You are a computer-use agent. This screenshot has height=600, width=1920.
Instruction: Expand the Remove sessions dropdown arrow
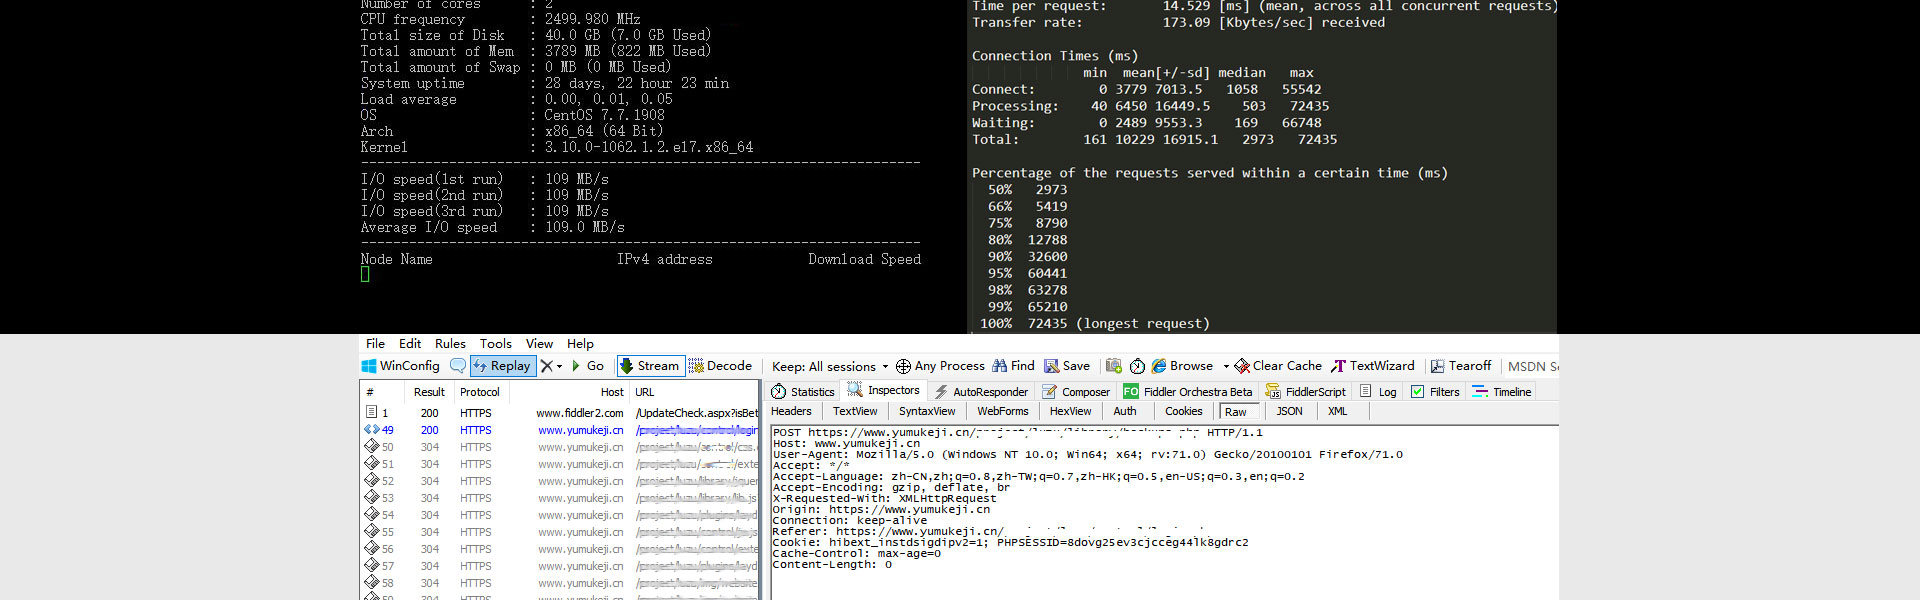[560, 366]
